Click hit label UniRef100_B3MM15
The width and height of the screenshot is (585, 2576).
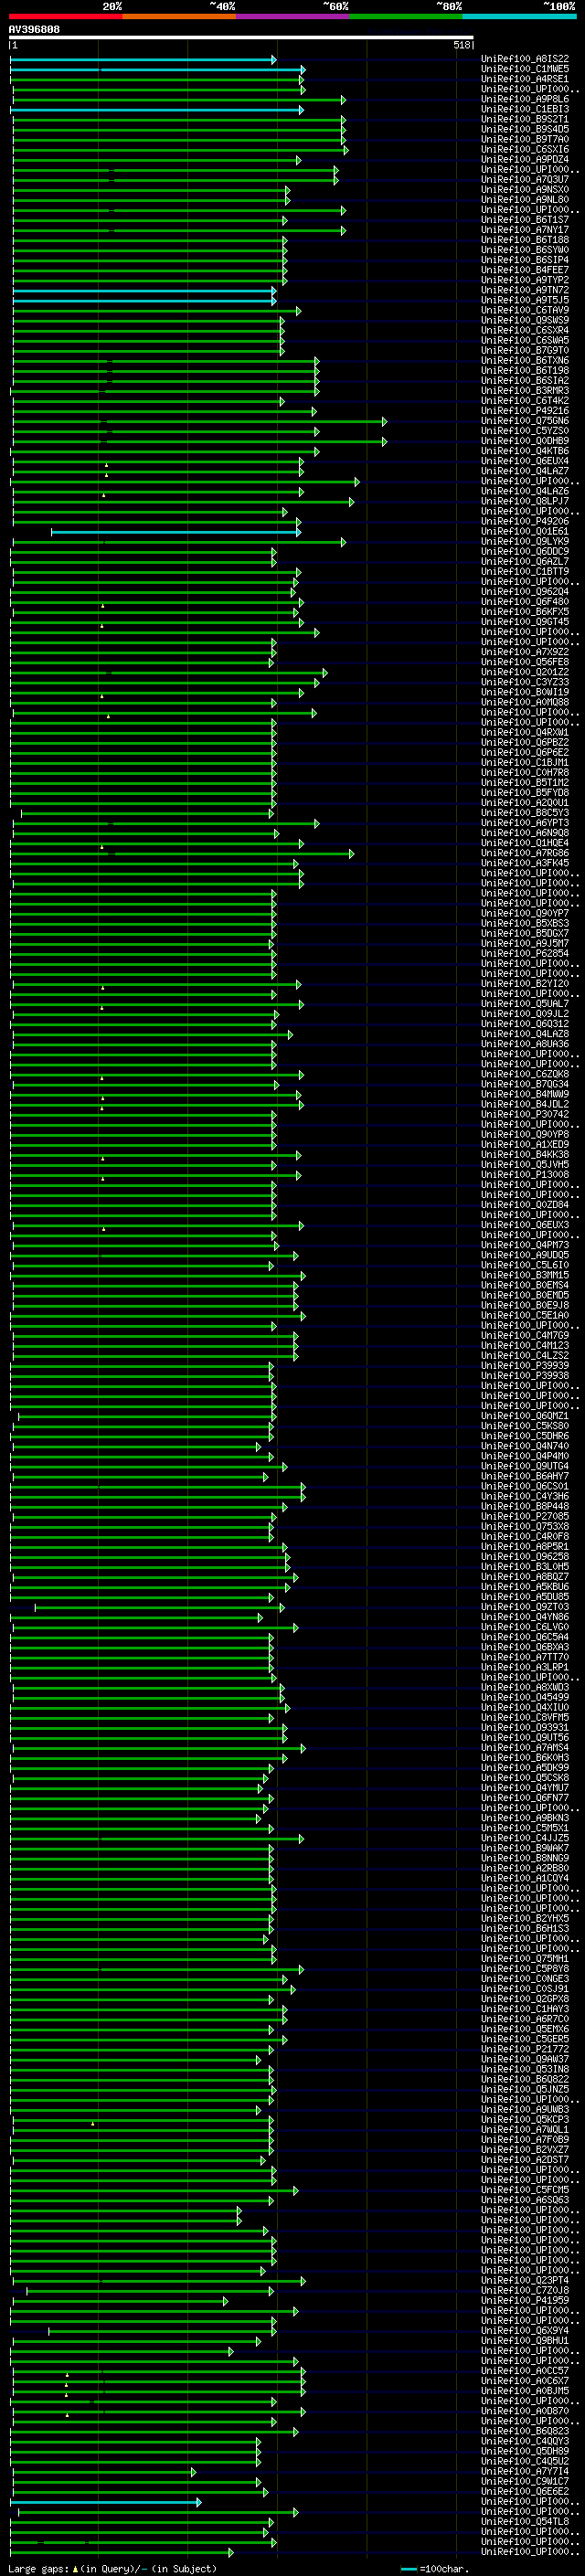[525, 1275]
